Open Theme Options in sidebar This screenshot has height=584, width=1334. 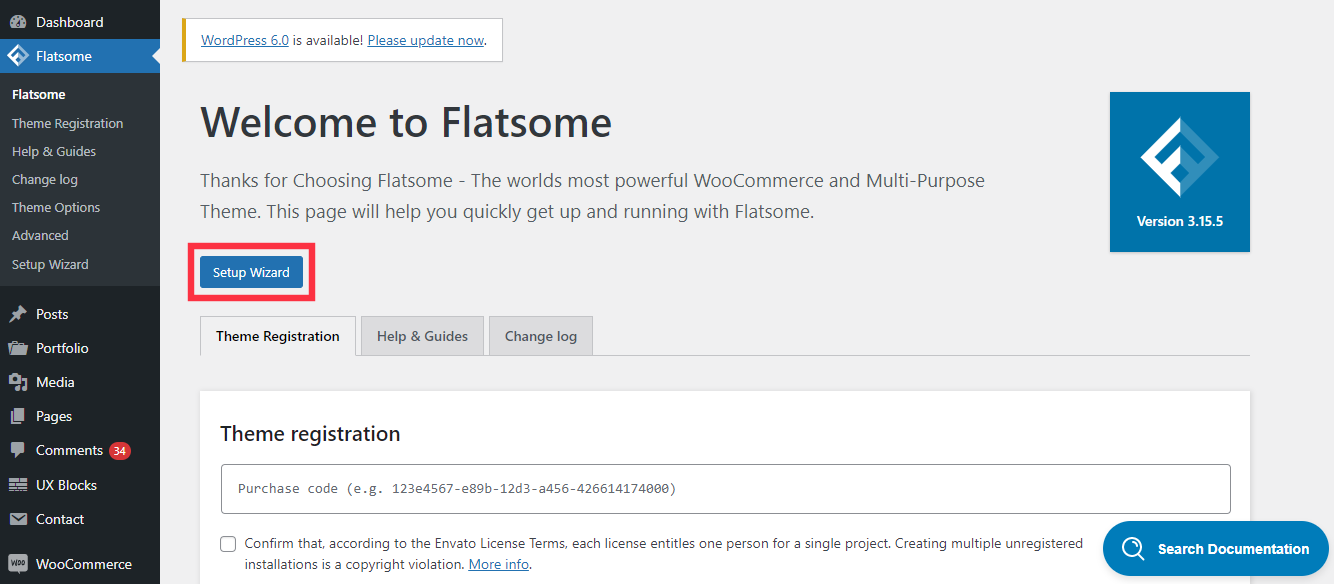click(x=56, y=207)
